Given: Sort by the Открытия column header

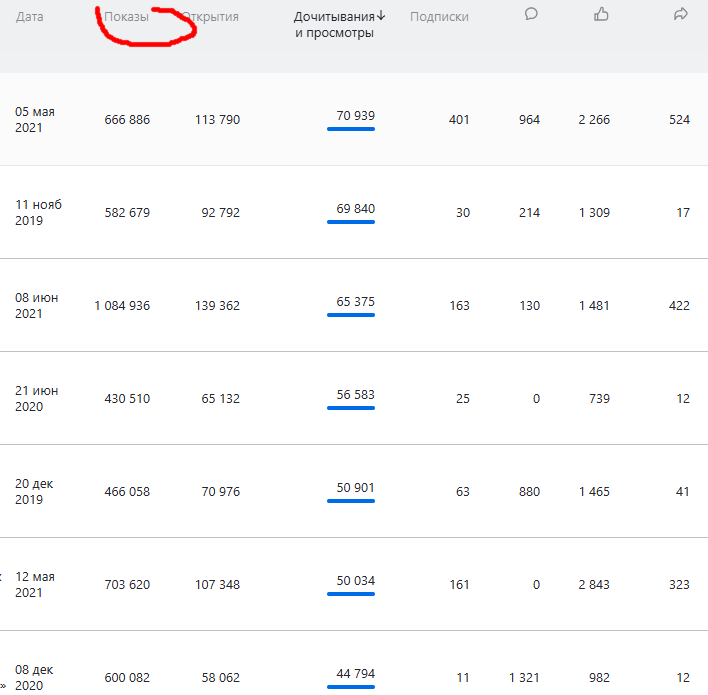Looking at the screenshot, I should pyautogui.click(x=210, y=17).
